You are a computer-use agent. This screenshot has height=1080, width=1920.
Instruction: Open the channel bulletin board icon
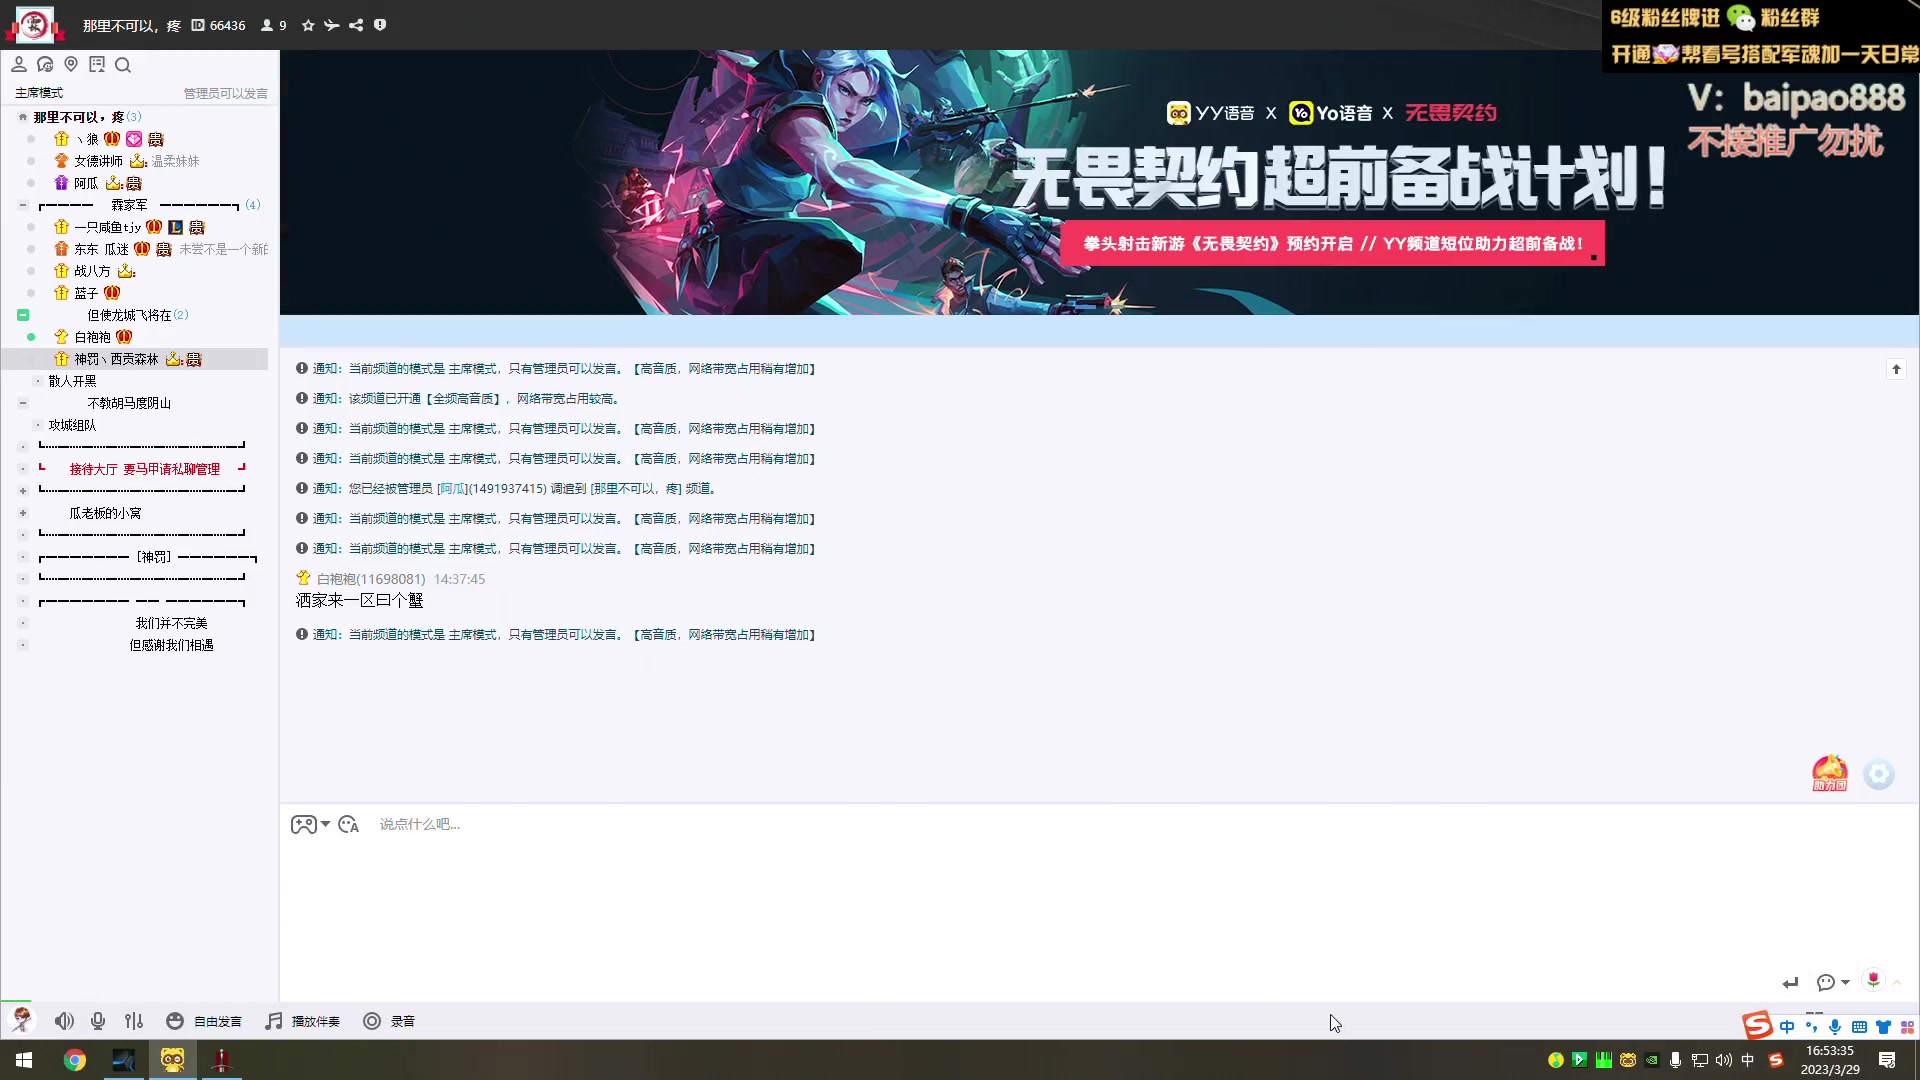click(97, 65)
